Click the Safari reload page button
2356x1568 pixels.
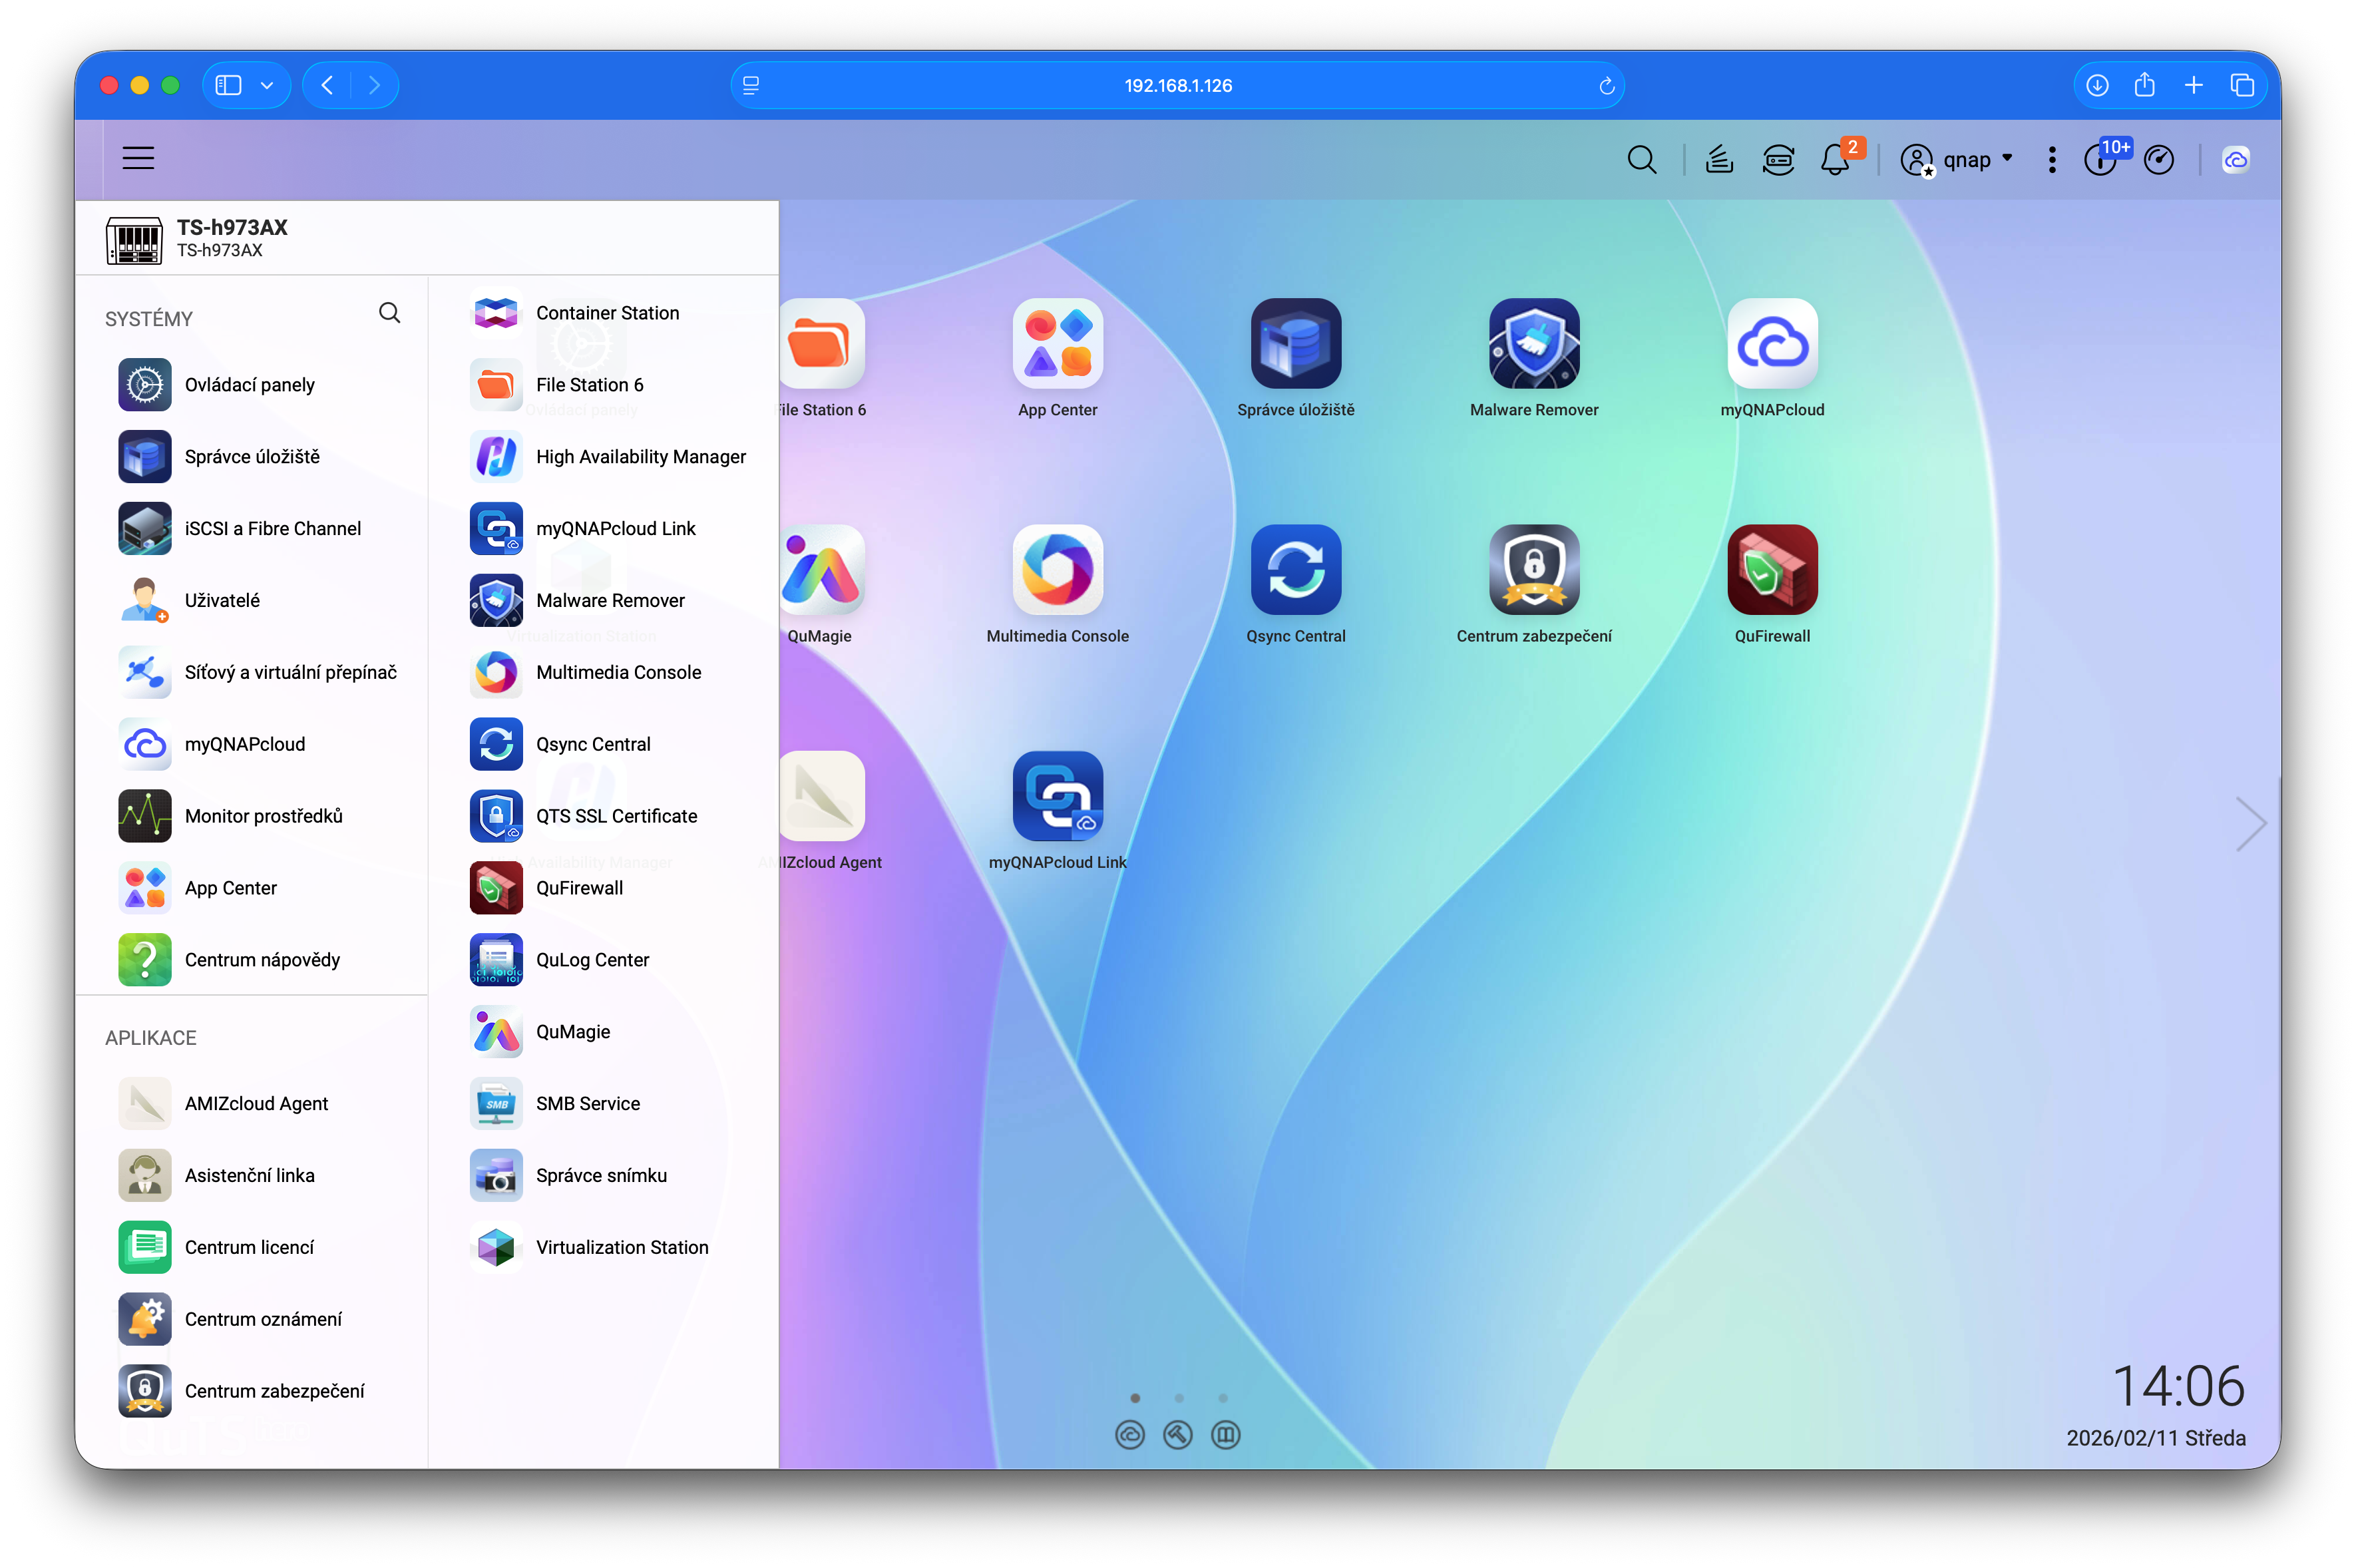click(x=1606, y=86)
